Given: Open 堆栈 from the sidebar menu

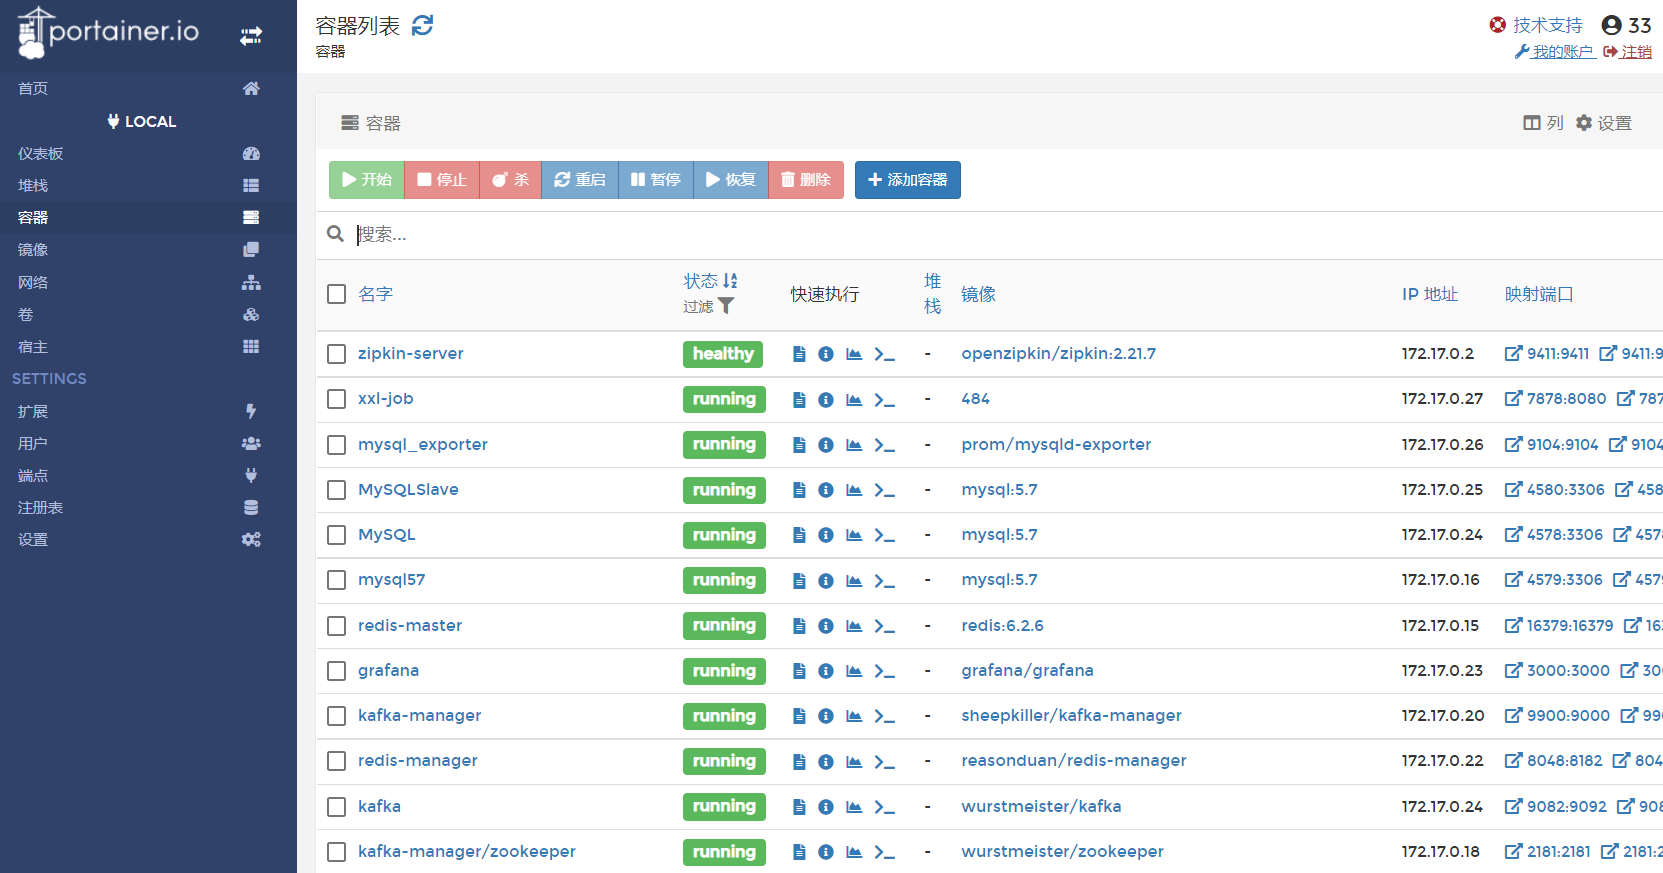Looking at the screenshot, I should click(x=33, y=186).
